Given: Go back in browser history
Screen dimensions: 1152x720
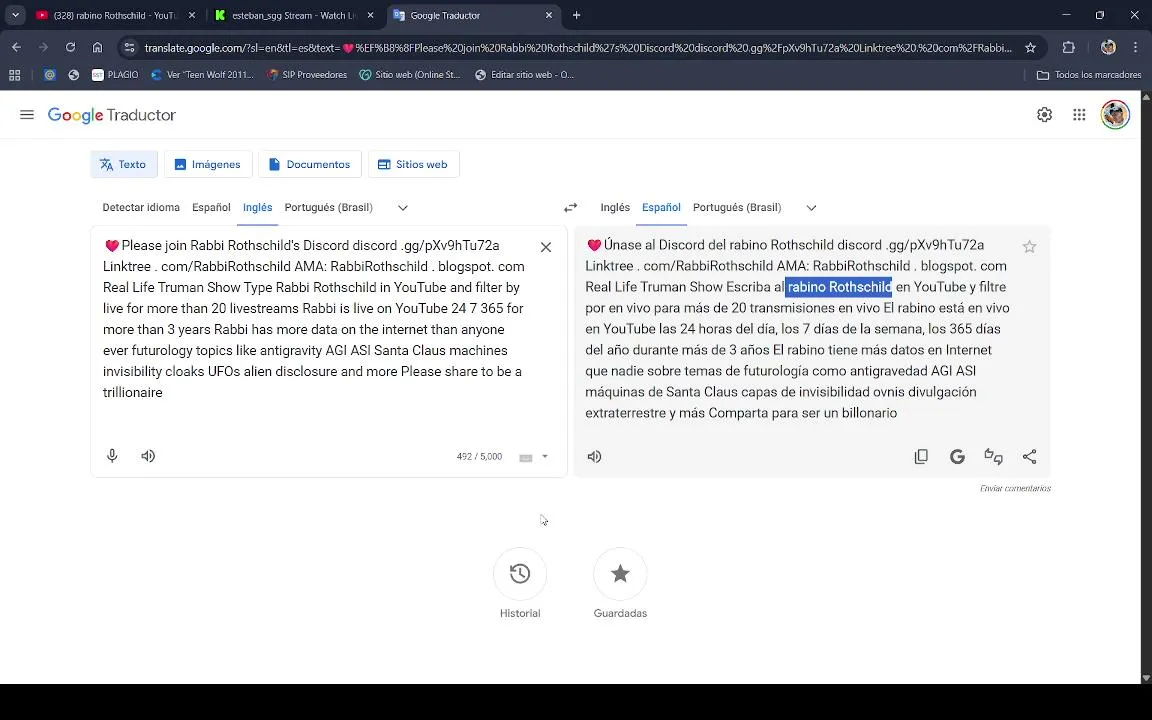Looking at the screenshot, I should point(16,48).
